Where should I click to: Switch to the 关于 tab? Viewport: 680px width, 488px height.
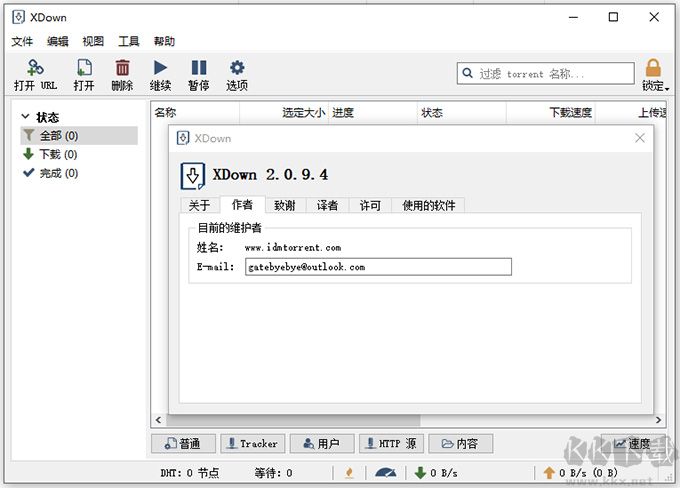pyautogui.click(x=199, y=205)
